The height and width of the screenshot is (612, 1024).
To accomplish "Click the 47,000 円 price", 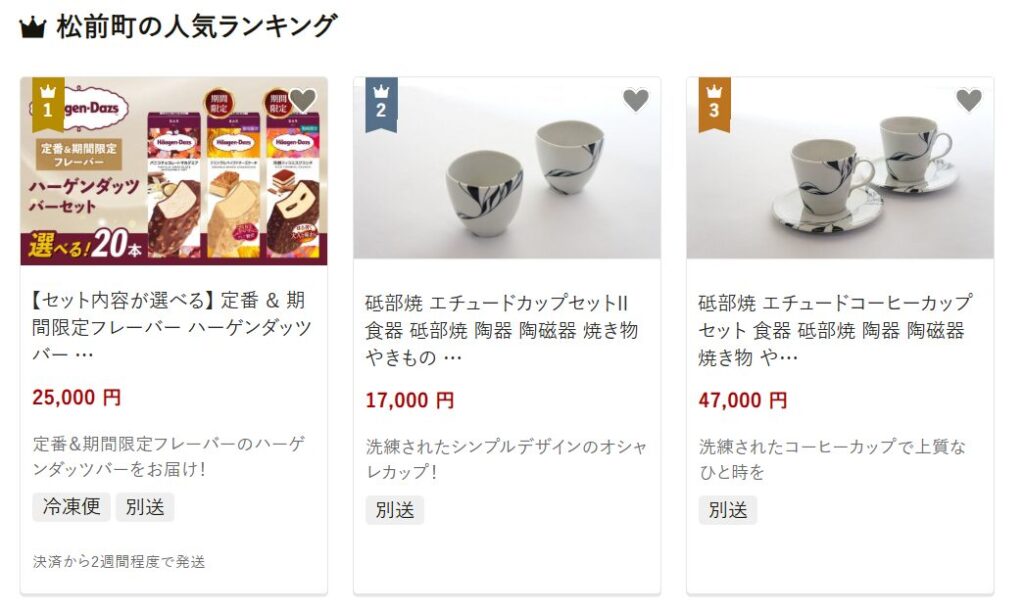I will [743, 400].
